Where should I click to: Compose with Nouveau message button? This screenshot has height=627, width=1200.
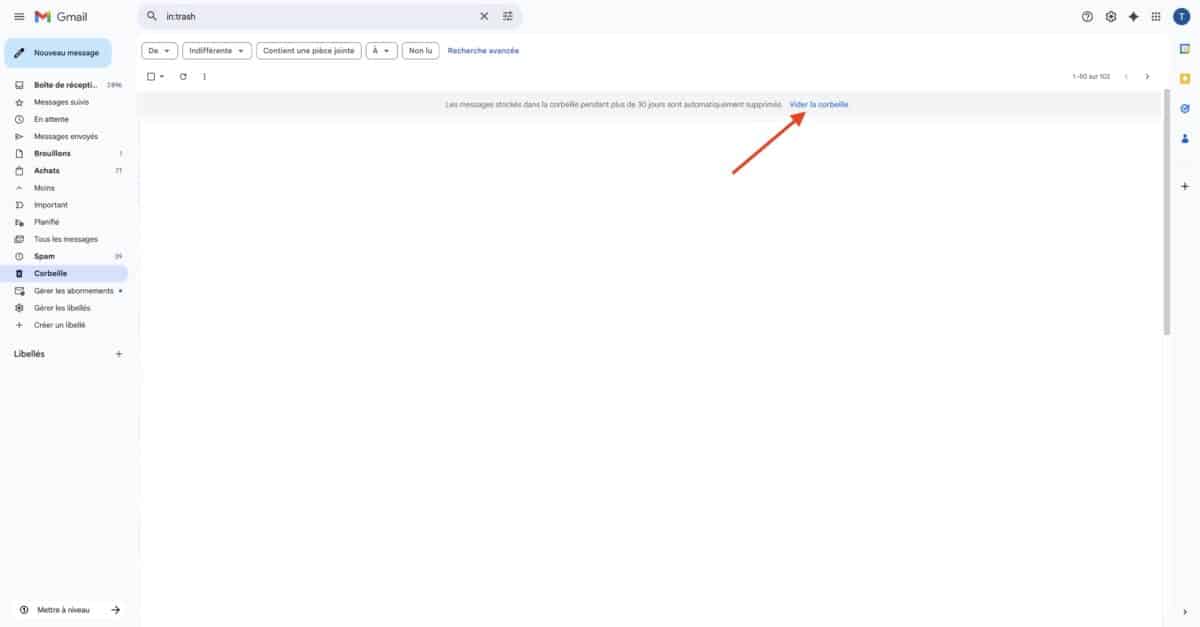[x=58, y=52]
